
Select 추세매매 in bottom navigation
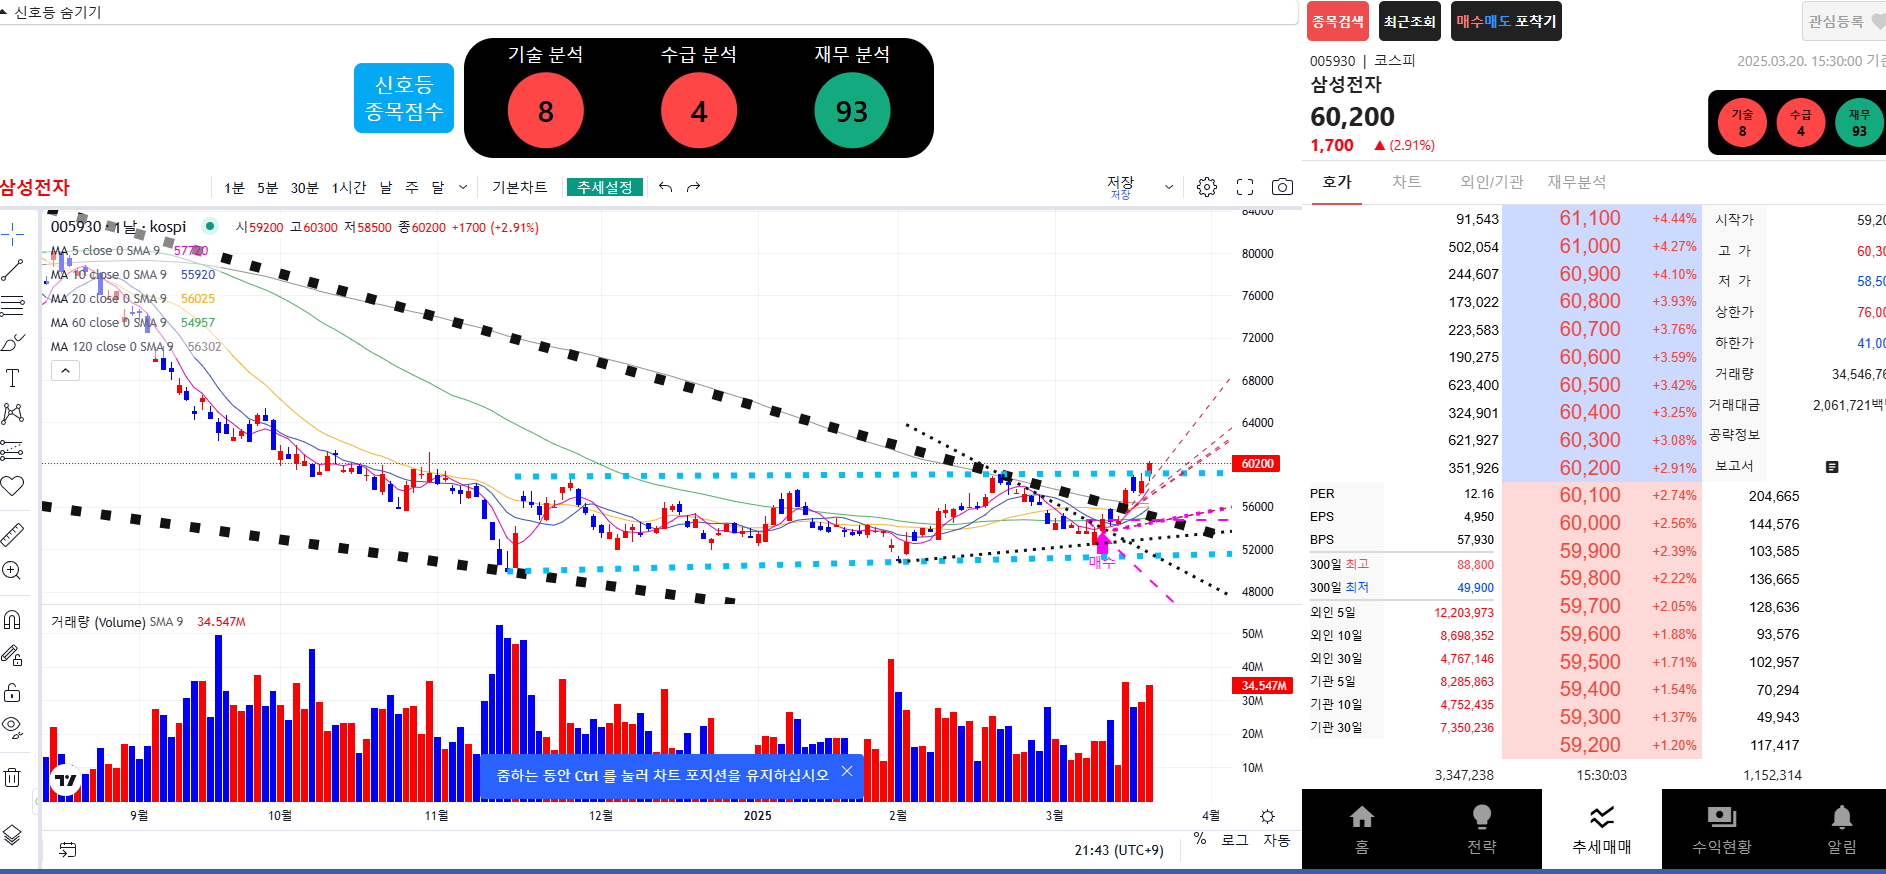pos(1602,830)
